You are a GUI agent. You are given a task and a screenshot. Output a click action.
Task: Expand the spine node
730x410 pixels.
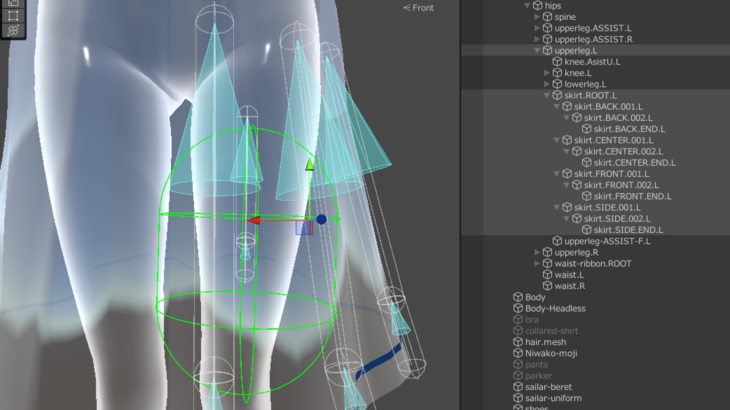[537, 17]
